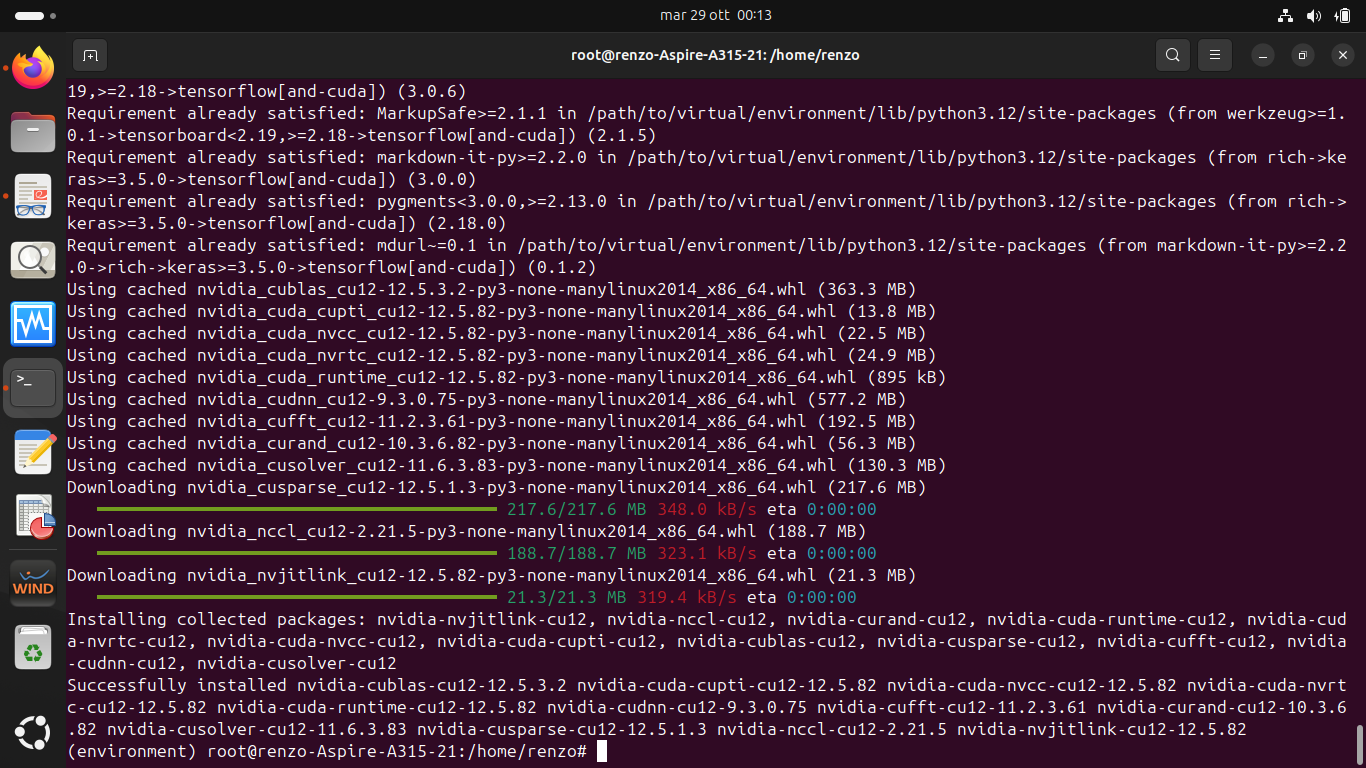Close the terminal window
Viewport: 1366px width, 768px height.
1343,55
